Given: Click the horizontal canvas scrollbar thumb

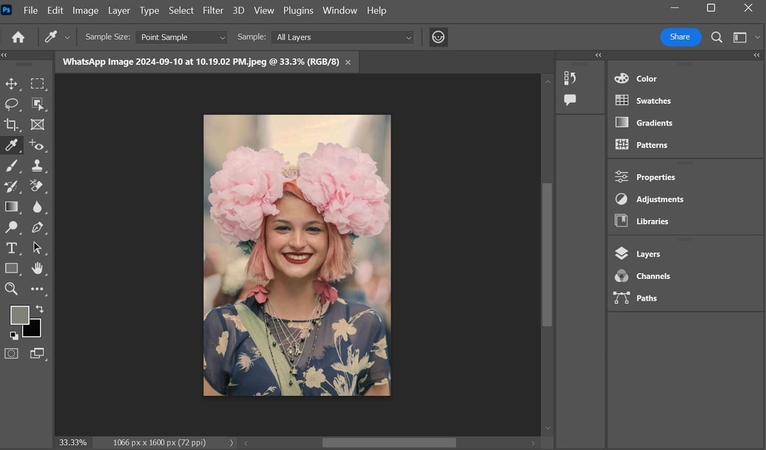Looking at the screenshot, I should (389, 443).
